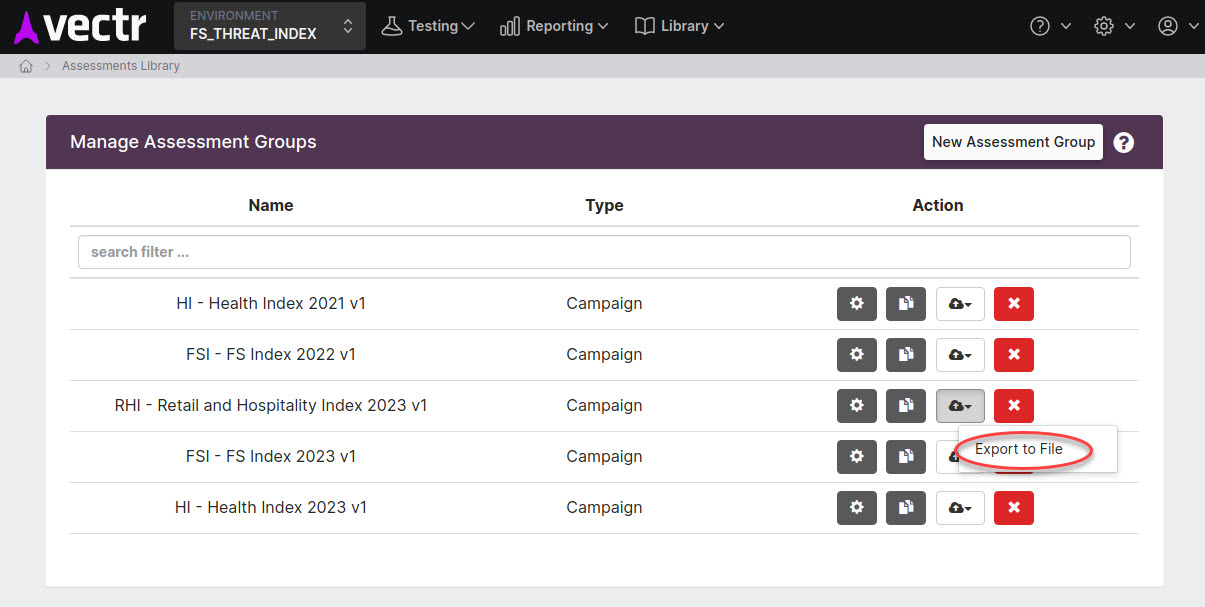1205x607 pixels.
Task: Choose Export to File from the menu
Action: coord(1019,449)
